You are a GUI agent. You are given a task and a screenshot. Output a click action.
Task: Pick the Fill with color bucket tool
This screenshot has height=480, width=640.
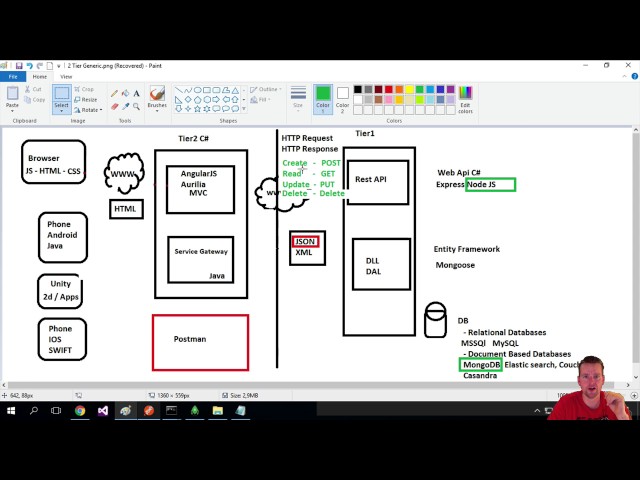click(126, 93)
